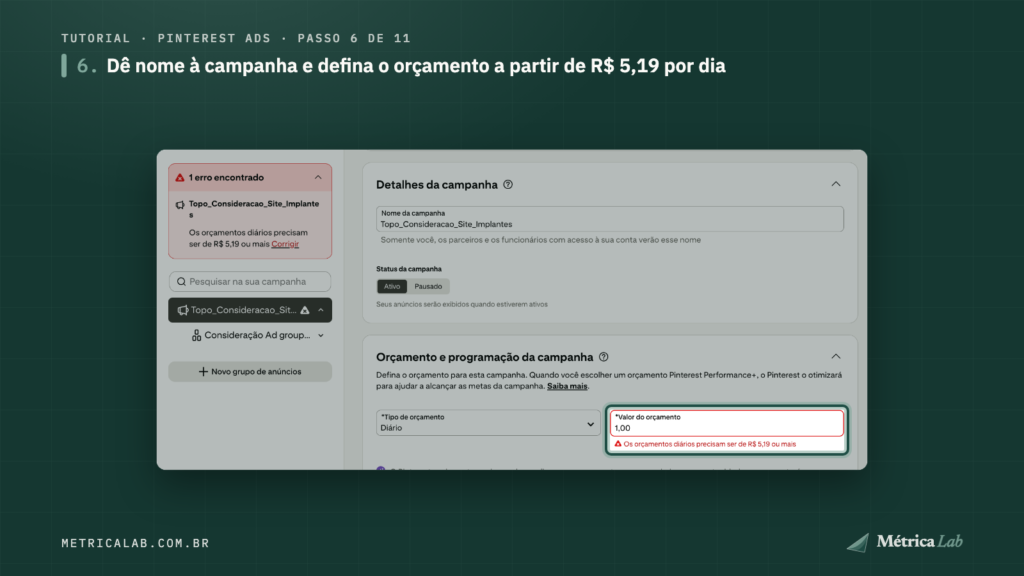Click the ad group icon beside Consideração
The image size is (1024, 576).
click(x=196, y=335)
